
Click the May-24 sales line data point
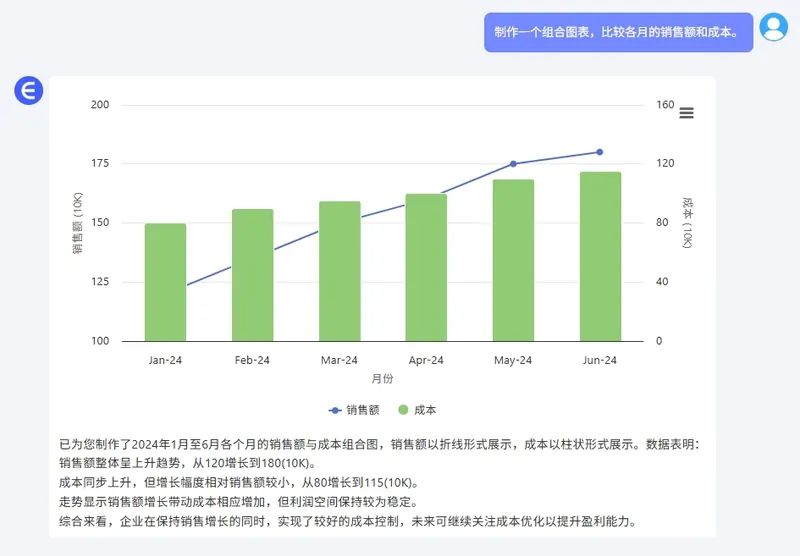[513, 164]
